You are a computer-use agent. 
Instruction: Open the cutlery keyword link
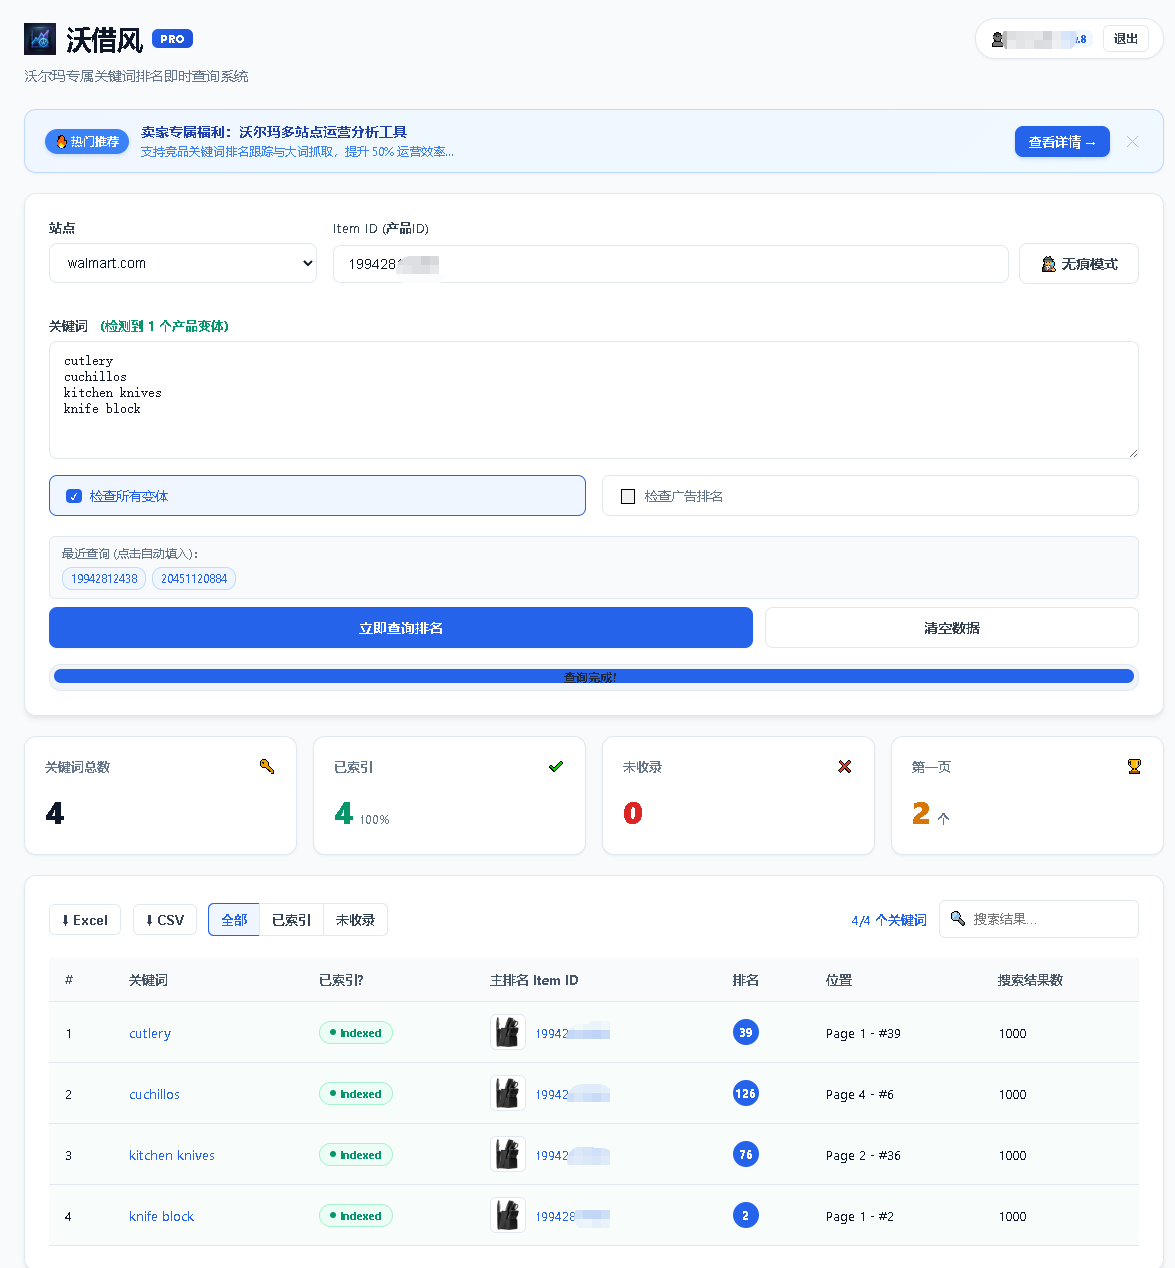[x=150, y=1033]
